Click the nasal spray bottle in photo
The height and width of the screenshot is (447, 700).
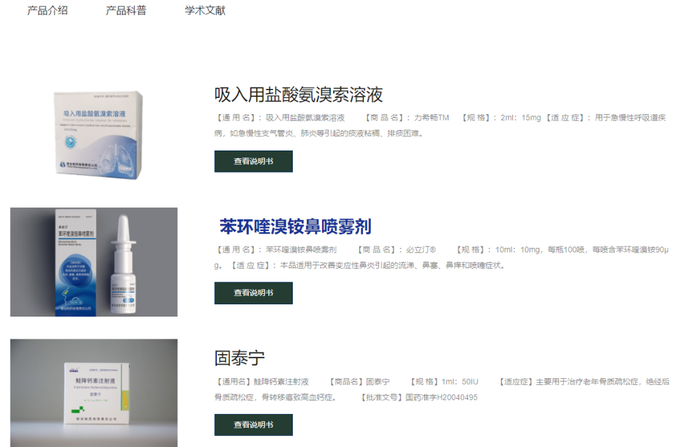pos(124,264)
